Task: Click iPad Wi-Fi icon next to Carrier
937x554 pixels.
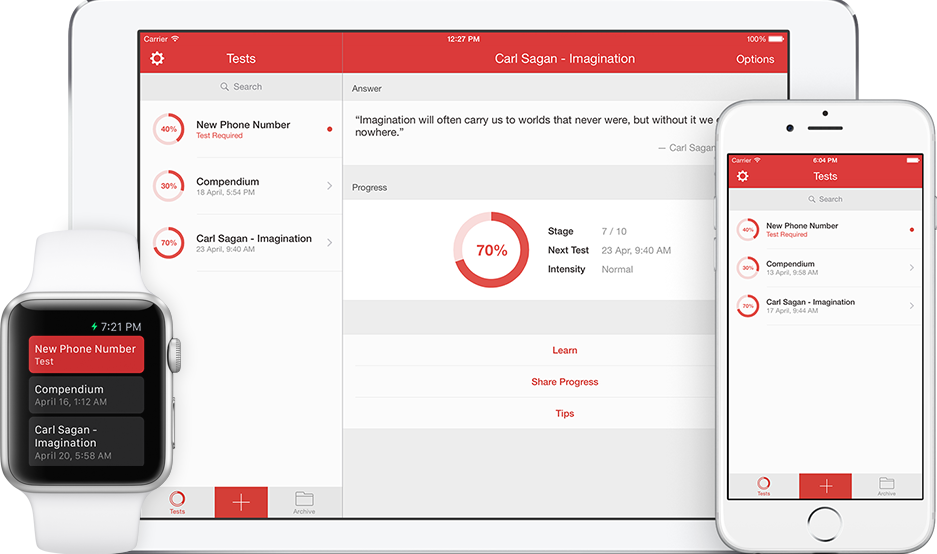Action: [175, 39]
